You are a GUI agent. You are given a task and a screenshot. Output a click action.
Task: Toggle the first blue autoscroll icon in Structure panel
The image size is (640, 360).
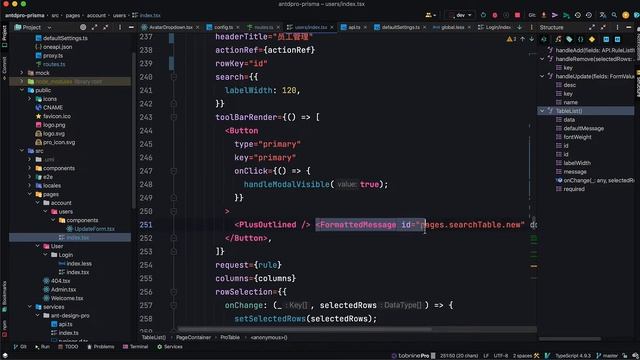click(x=606, y=39)
